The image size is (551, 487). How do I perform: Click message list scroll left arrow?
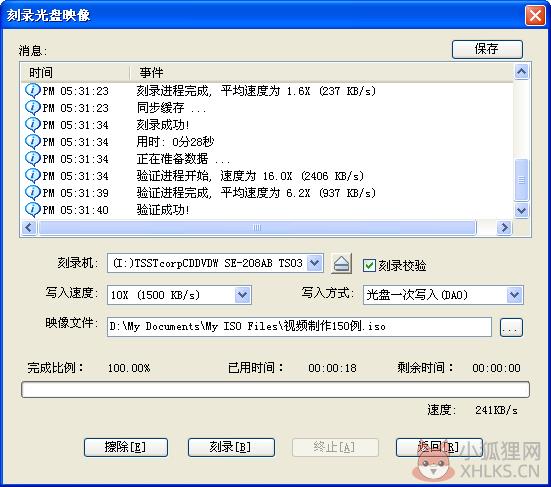(x=29, y=227)
